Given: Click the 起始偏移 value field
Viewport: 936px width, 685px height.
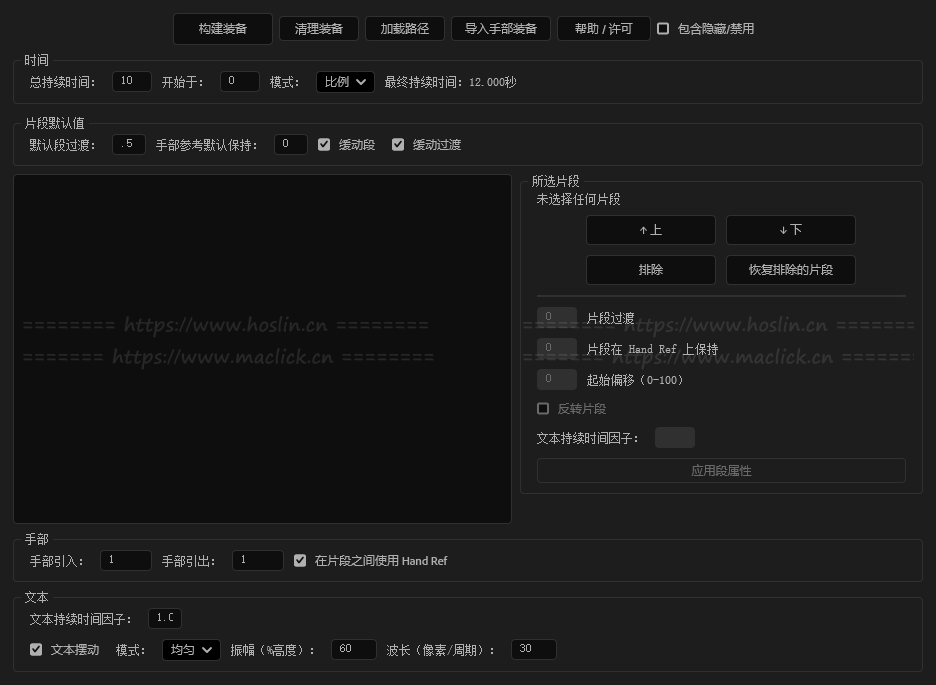Looking at the screenshot, I should (x=556, y=379).
